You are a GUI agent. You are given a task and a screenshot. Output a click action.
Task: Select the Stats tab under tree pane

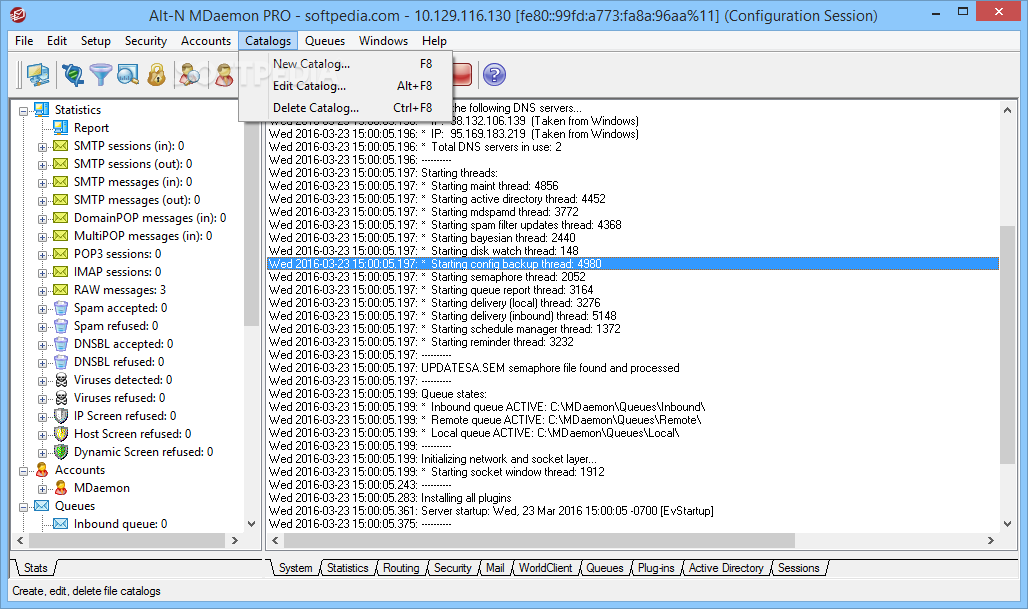(35, 568)
